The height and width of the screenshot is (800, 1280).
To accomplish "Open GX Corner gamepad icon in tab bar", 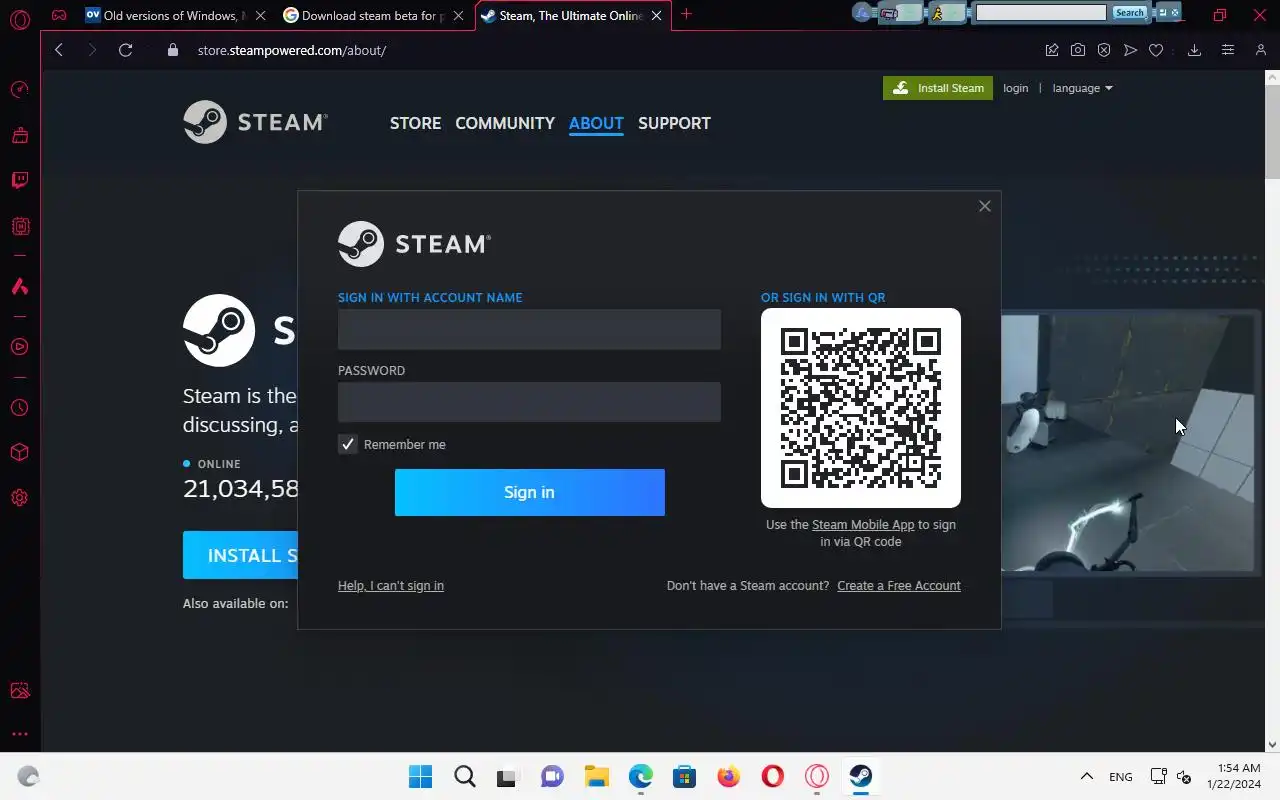I will [x=59, y=15].
